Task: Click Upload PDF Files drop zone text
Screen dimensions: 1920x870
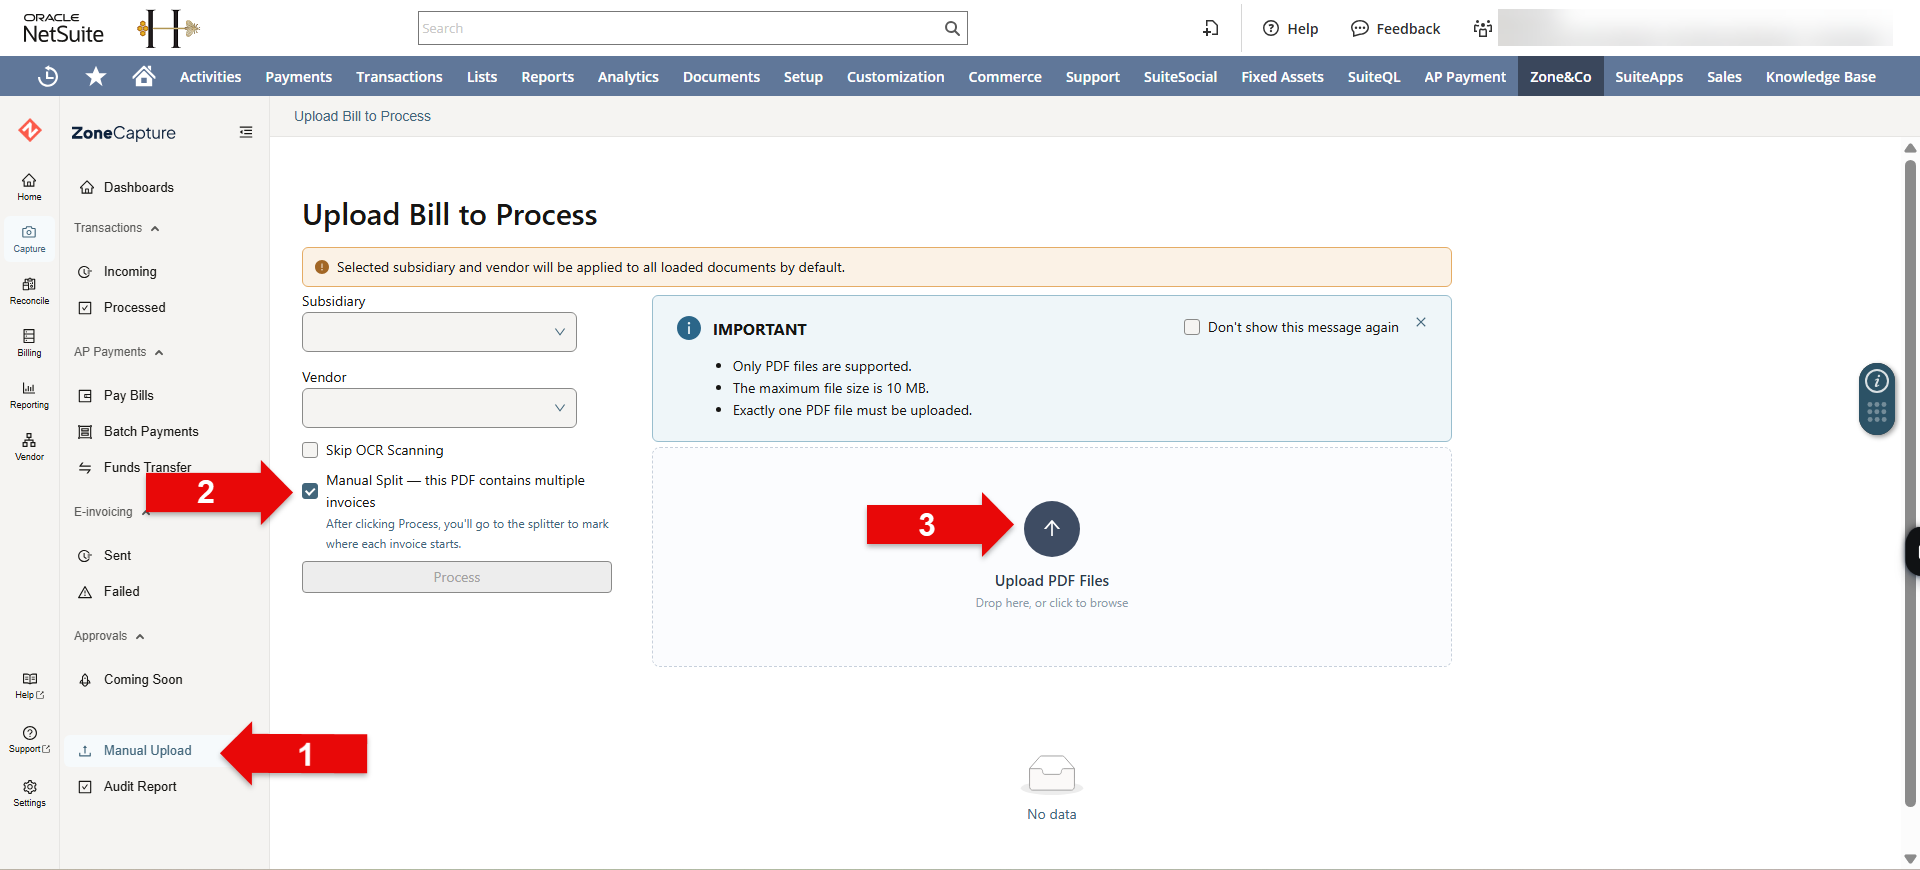Action: pyautogui.click(x=1052, y=580)
